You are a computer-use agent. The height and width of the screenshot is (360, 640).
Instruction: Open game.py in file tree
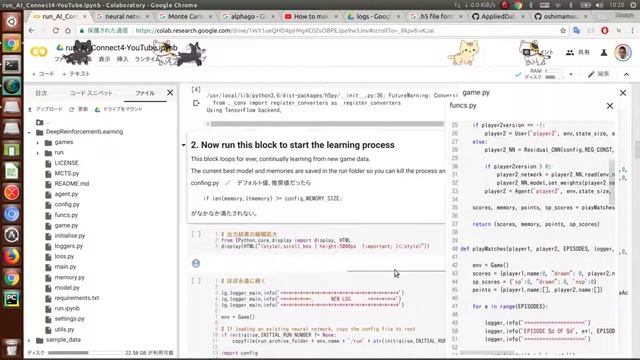click(66, 225)
